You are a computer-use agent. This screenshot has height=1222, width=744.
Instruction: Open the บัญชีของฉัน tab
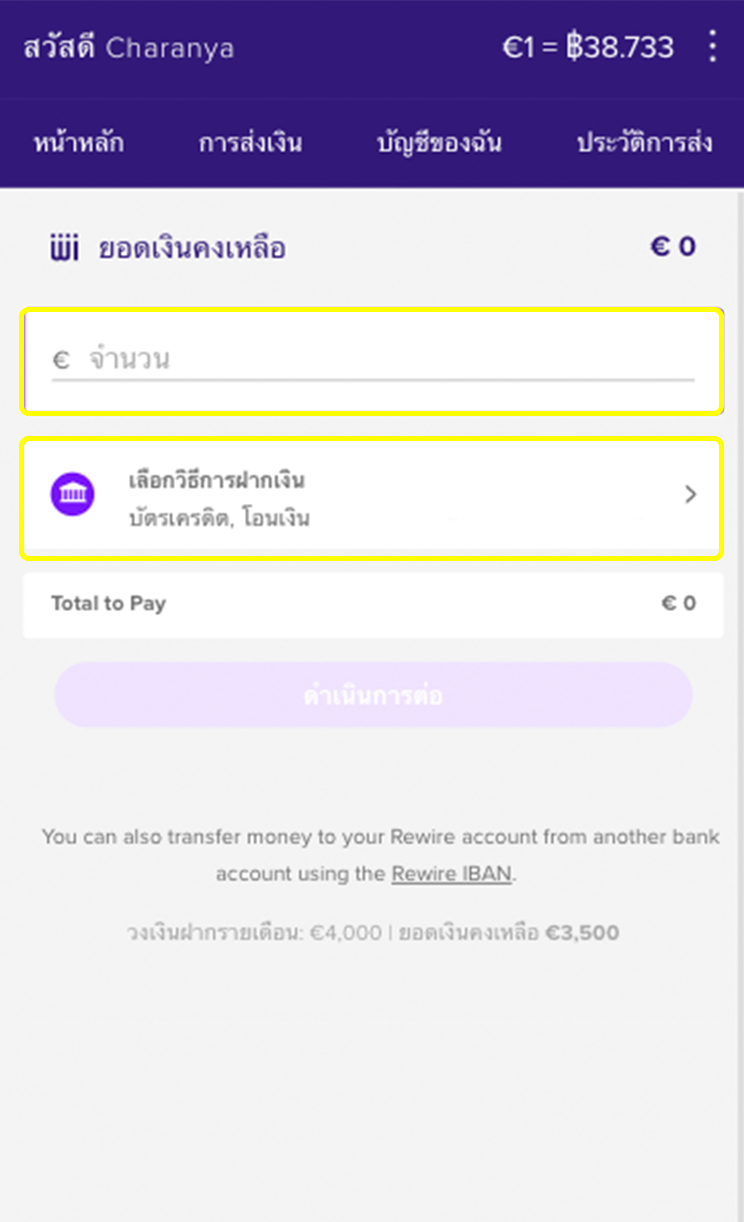439,143
